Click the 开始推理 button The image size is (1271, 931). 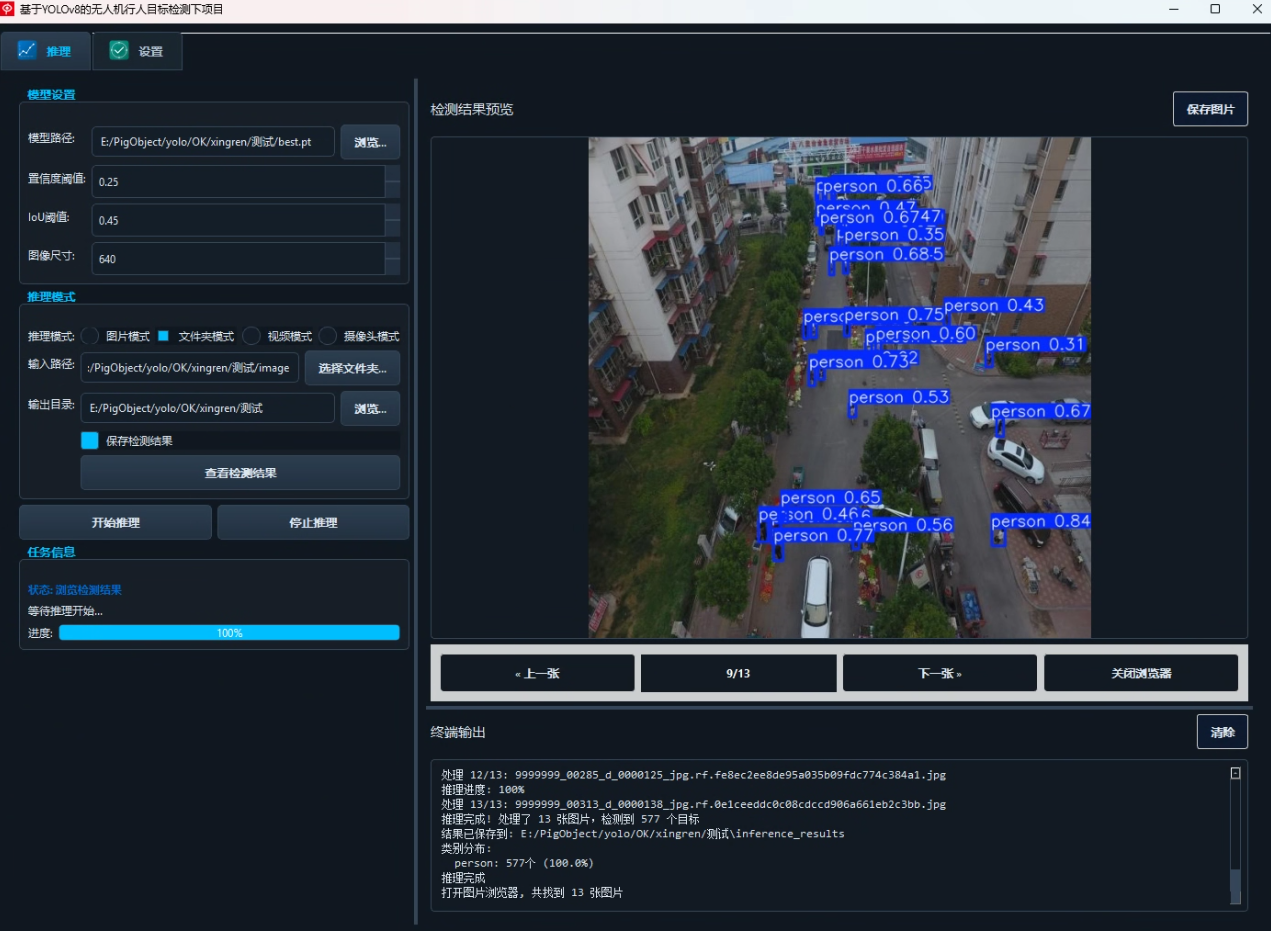point(115,521)
